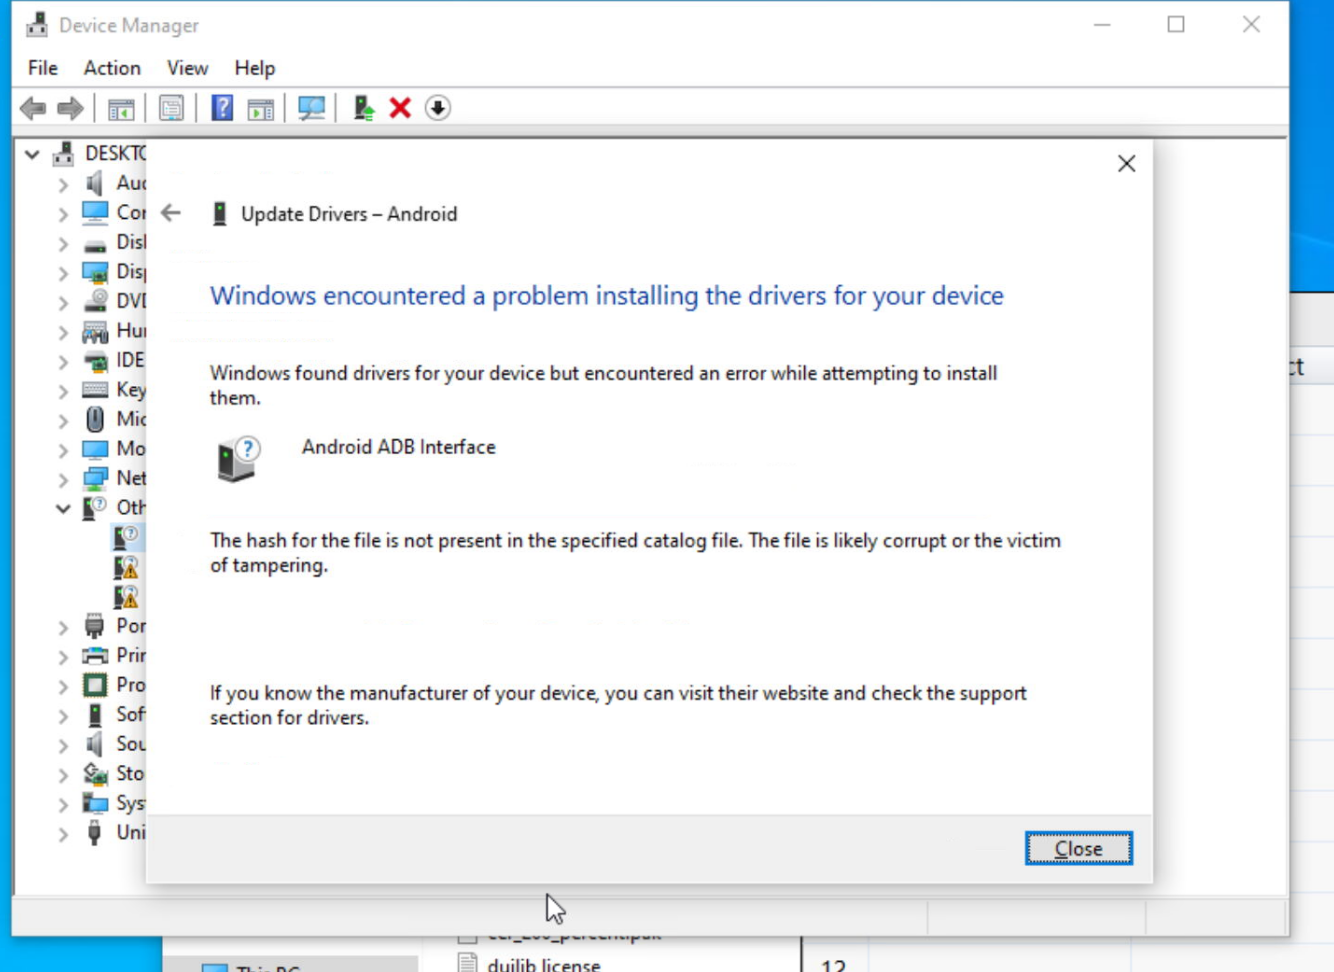Select the Other devices category icon
Image resolution: width=1334 pixels, height=972 pixels.
(x=95, y=508)
